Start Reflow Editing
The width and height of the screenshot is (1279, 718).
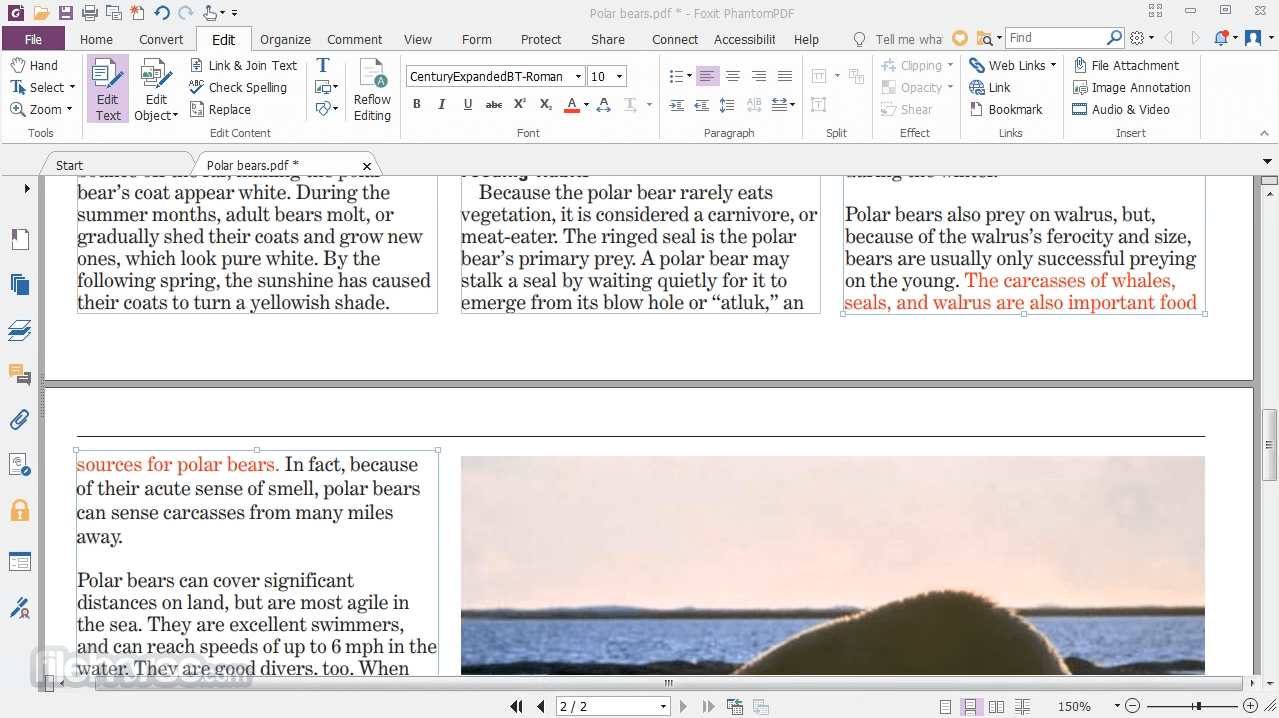pos(372,90)
